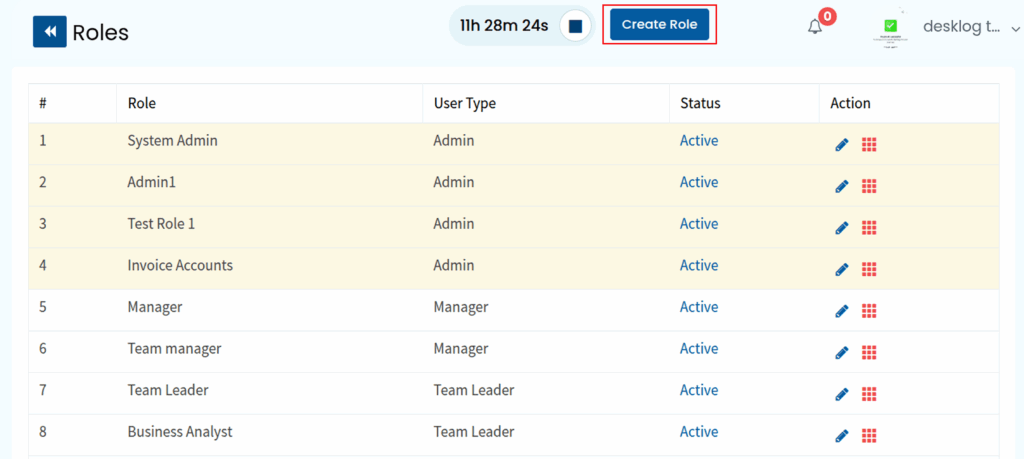Edit the System Admin role
The height and width of the screenshot is (459, 1024).
(x=841, y=145)
